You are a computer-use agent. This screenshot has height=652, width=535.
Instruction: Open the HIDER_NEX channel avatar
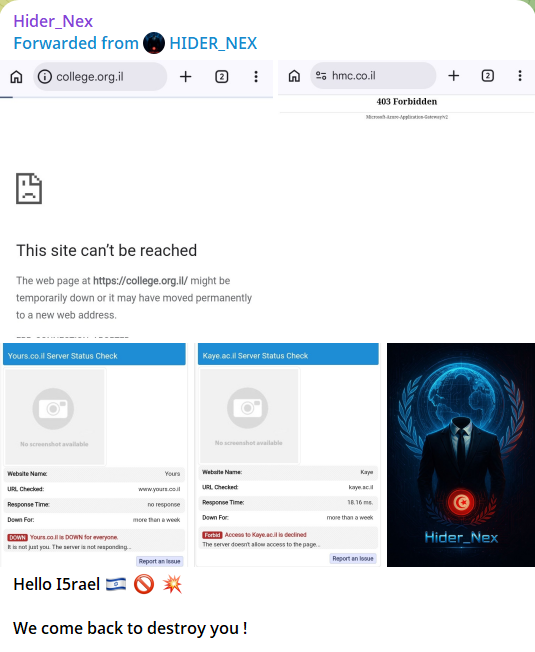click(154, 43)
